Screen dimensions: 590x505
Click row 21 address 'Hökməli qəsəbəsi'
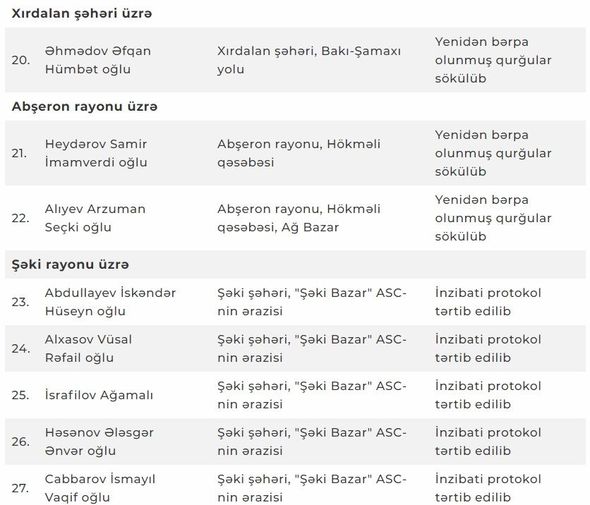(x=299, y=153)
